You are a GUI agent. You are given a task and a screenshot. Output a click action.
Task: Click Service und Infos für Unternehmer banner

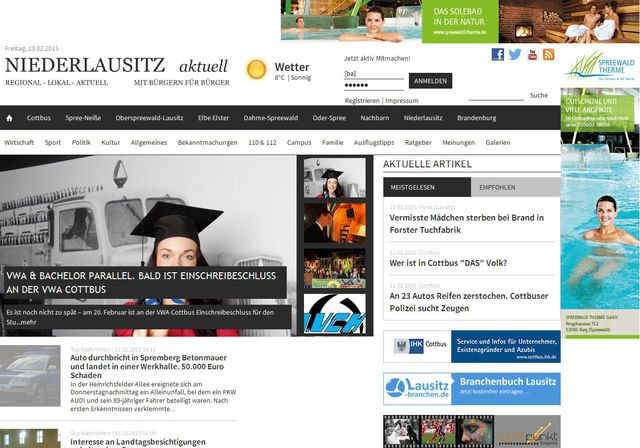[x=506, y=346]
